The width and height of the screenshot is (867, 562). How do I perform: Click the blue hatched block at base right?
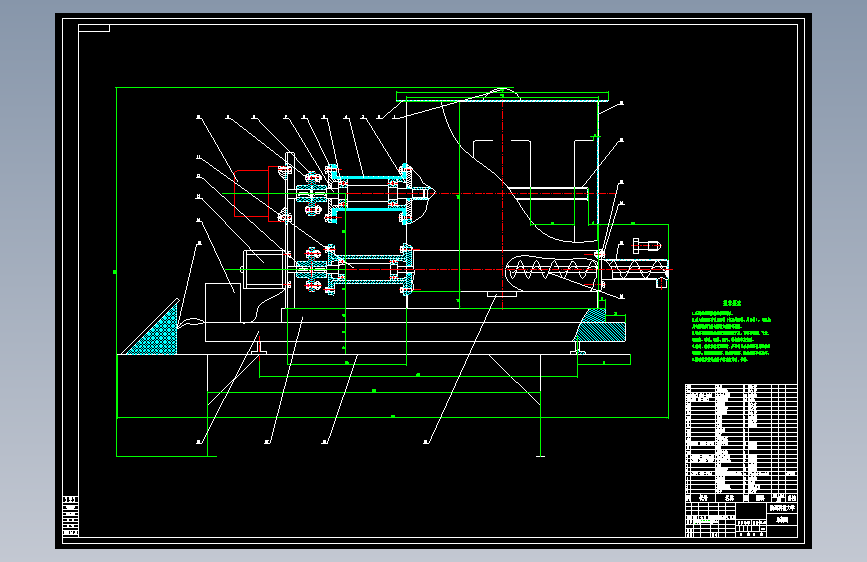click(x=600, y=325)
